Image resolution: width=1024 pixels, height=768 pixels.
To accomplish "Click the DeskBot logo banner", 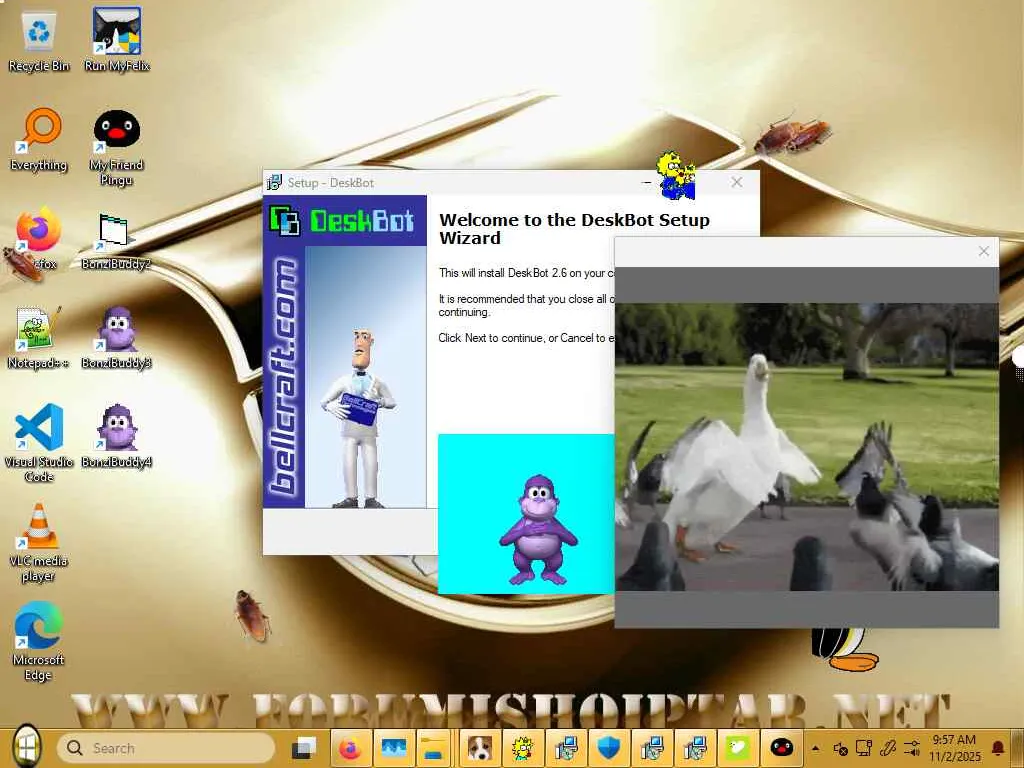I will 345,221.
